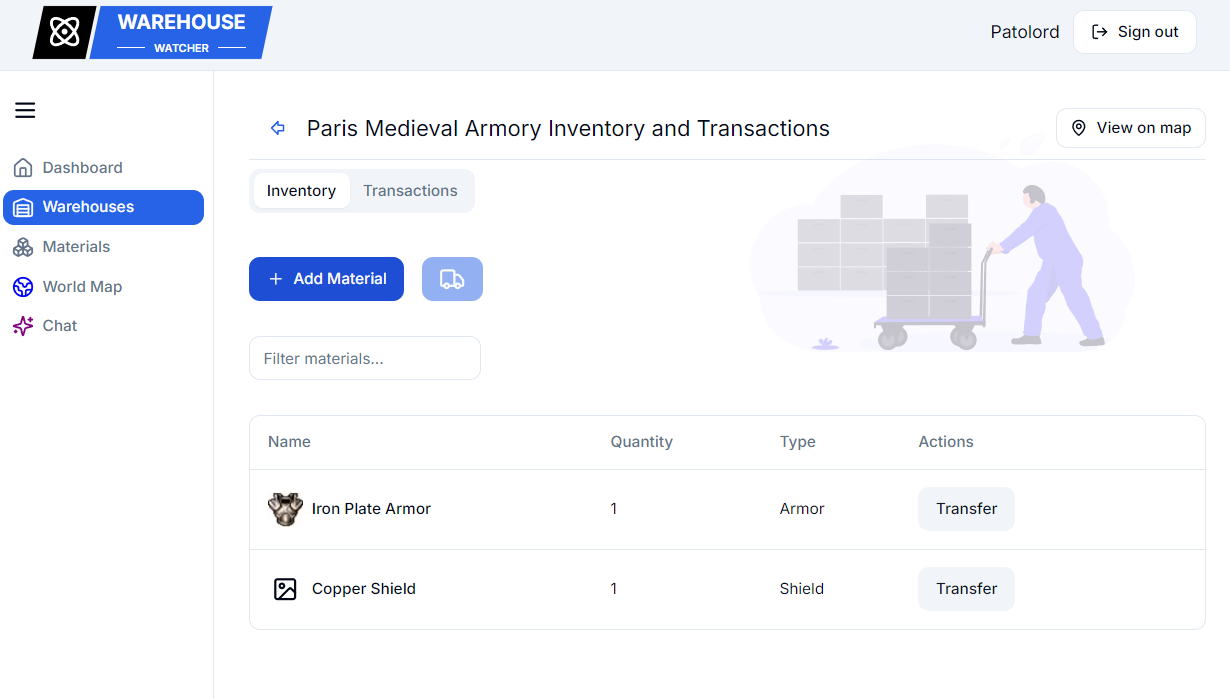Transfer the Iron Plate Armor
The height and width of the screenshot is (699, 1230).
click(x=965, y=509)
